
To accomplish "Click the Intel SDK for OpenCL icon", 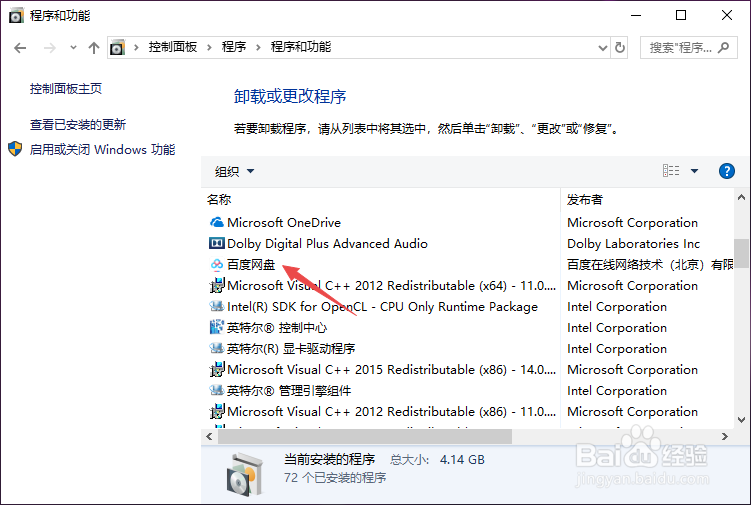I will coord(216,306).
